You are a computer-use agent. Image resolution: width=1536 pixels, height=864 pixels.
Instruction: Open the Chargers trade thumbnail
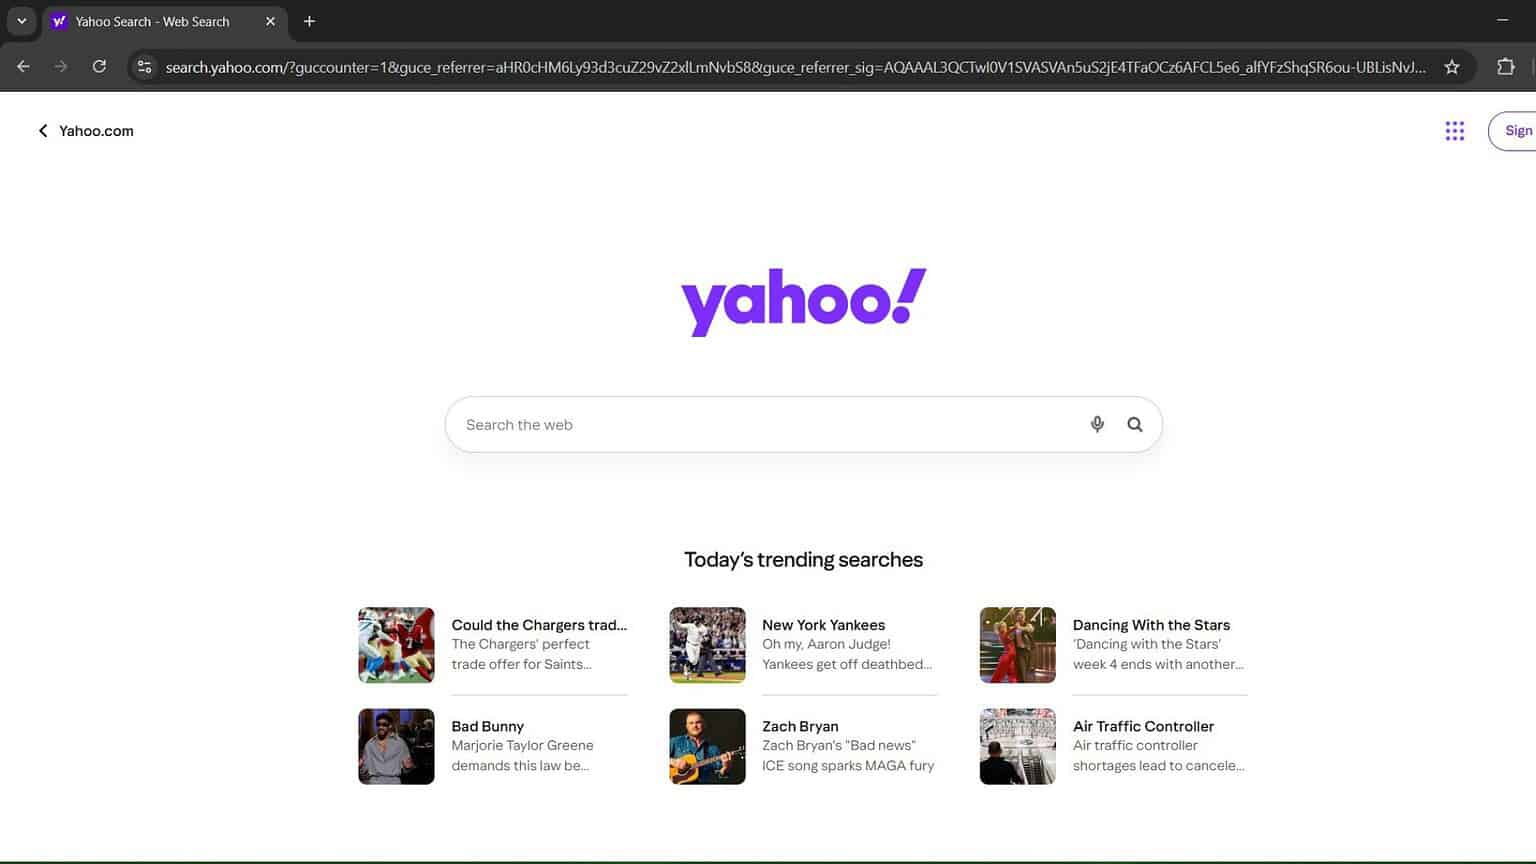(x=396, y=645)
